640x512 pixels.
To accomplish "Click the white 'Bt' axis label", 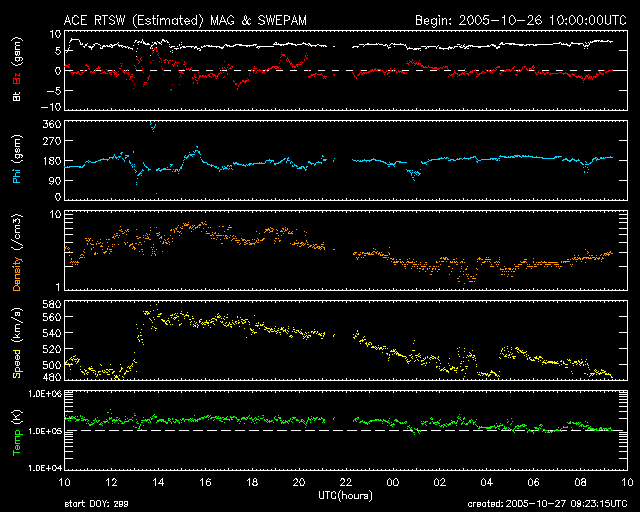I will click(x=17, y=96).
